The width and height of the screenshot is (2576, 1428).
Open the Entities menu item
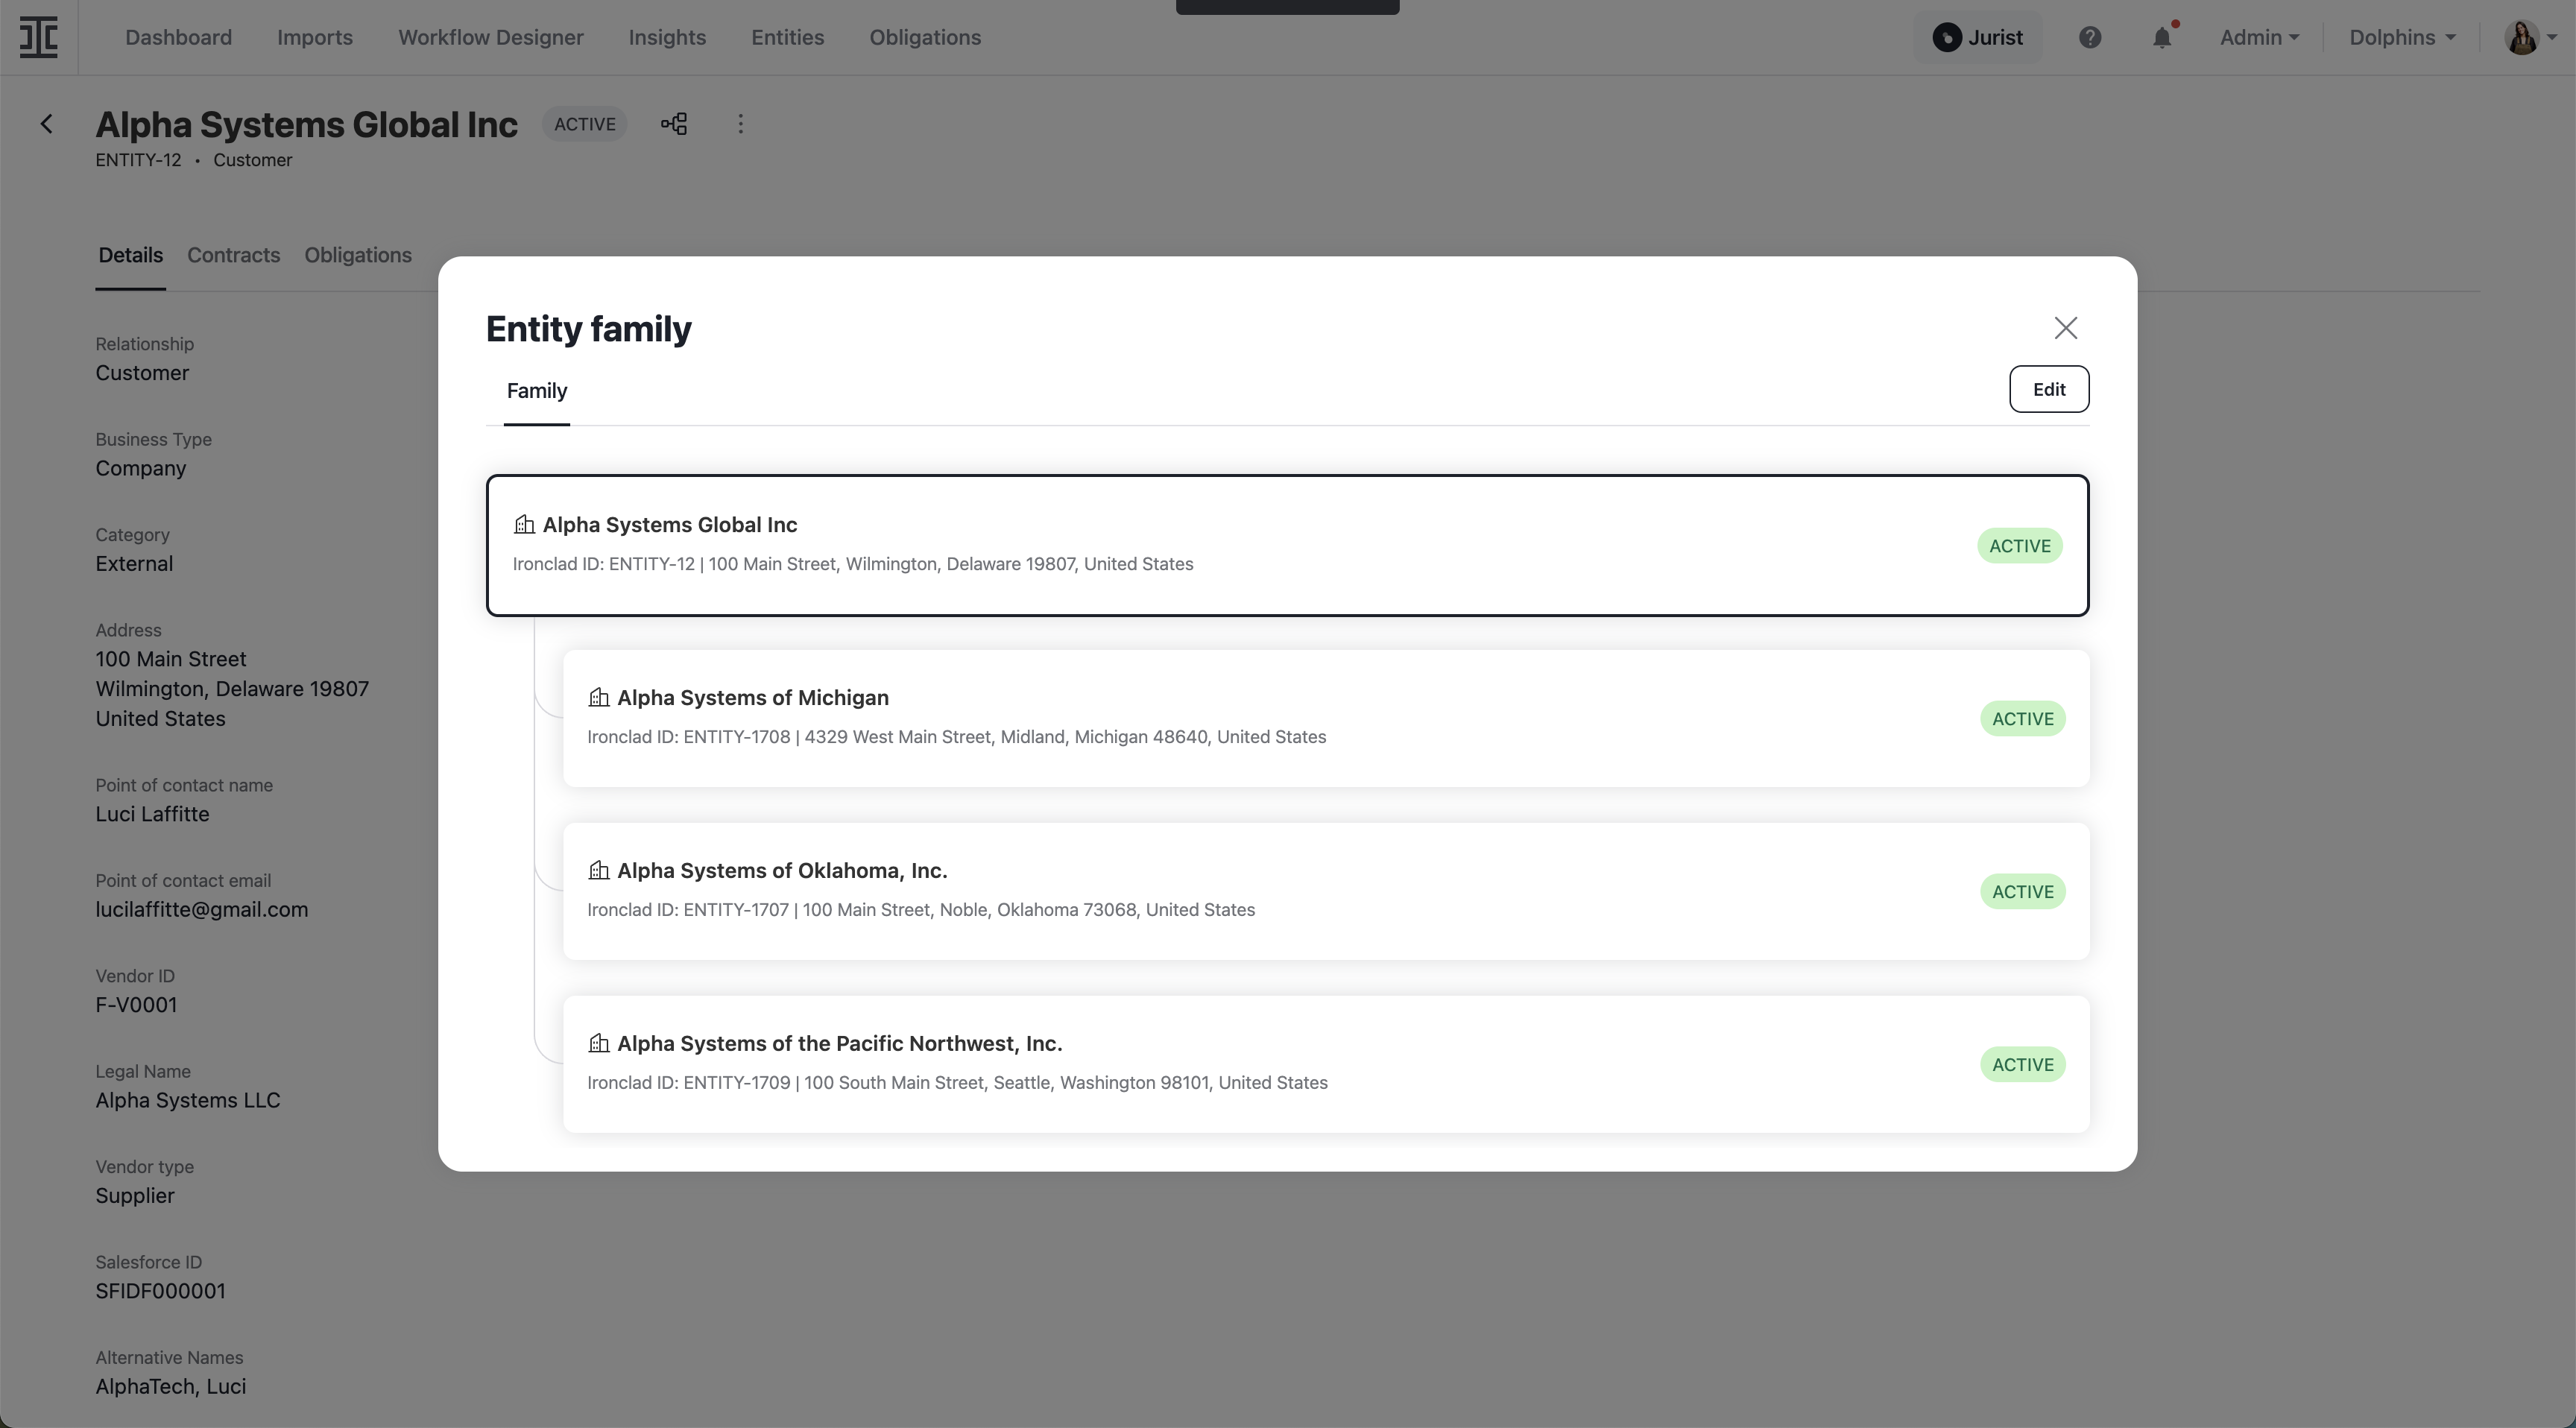(x=788, y=37)
